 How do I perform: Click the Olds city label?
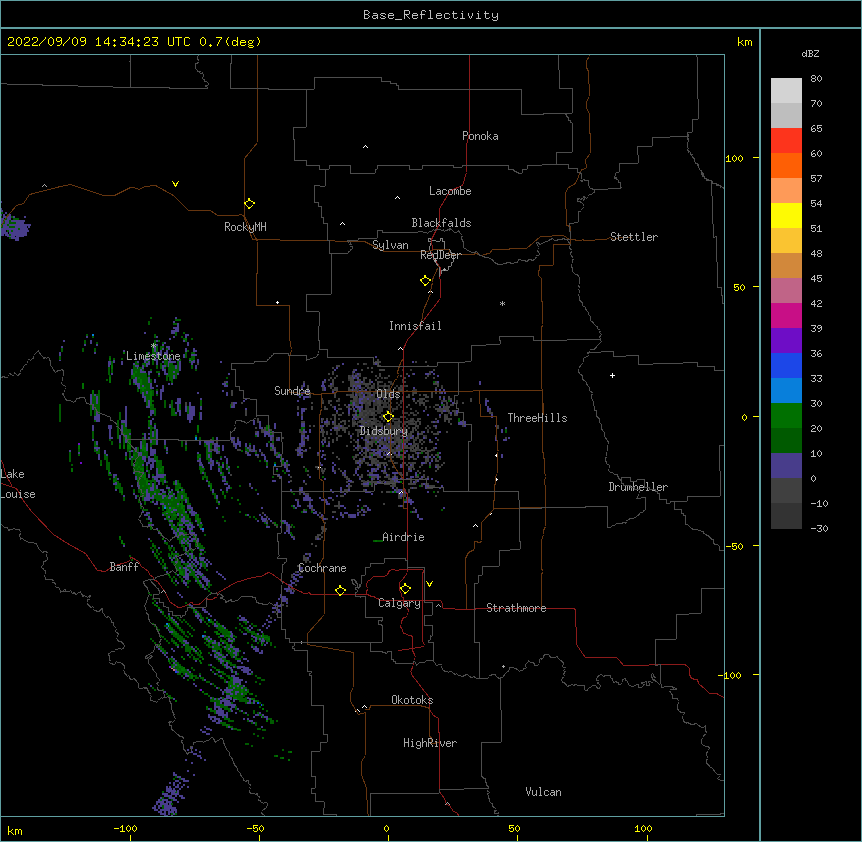tap(388, 394)
